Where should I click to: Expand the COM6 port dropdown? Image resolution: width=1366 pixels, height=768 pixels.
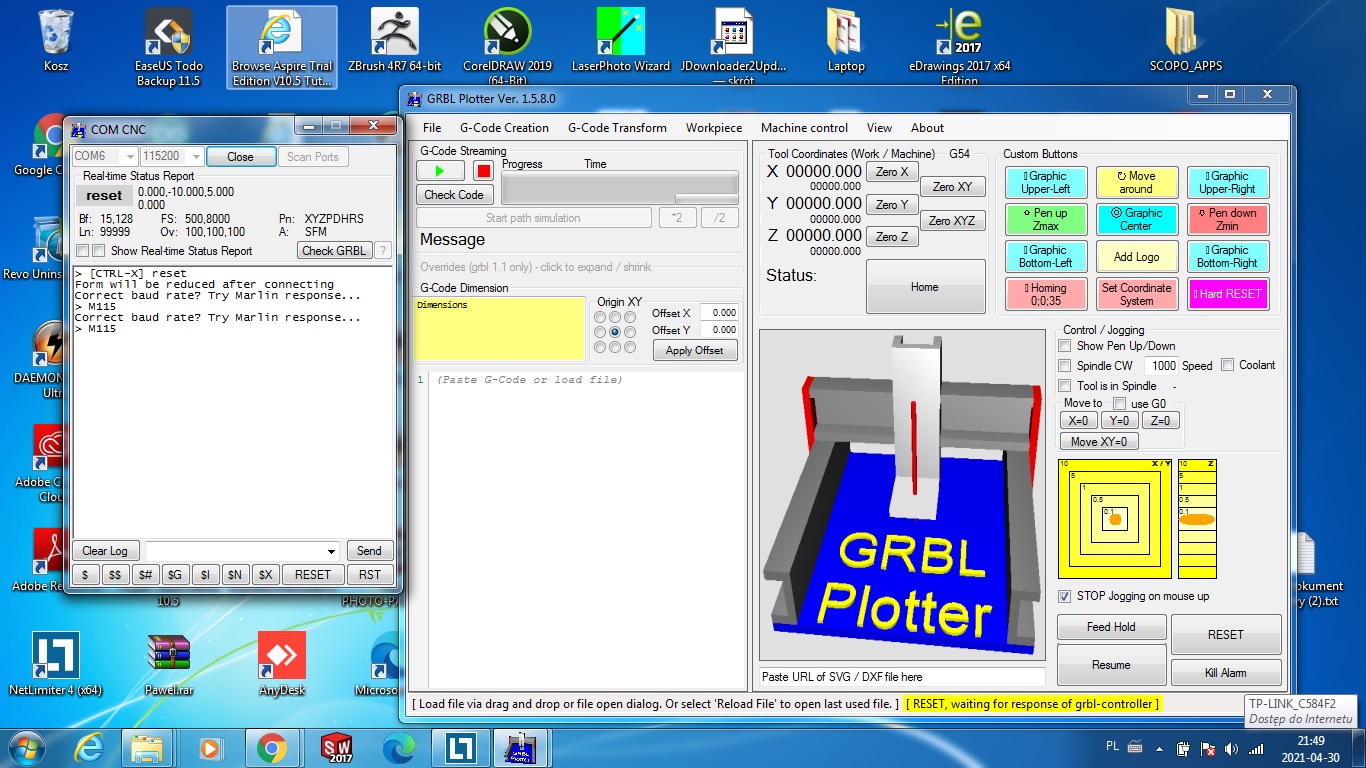click(x=129, y=157)
